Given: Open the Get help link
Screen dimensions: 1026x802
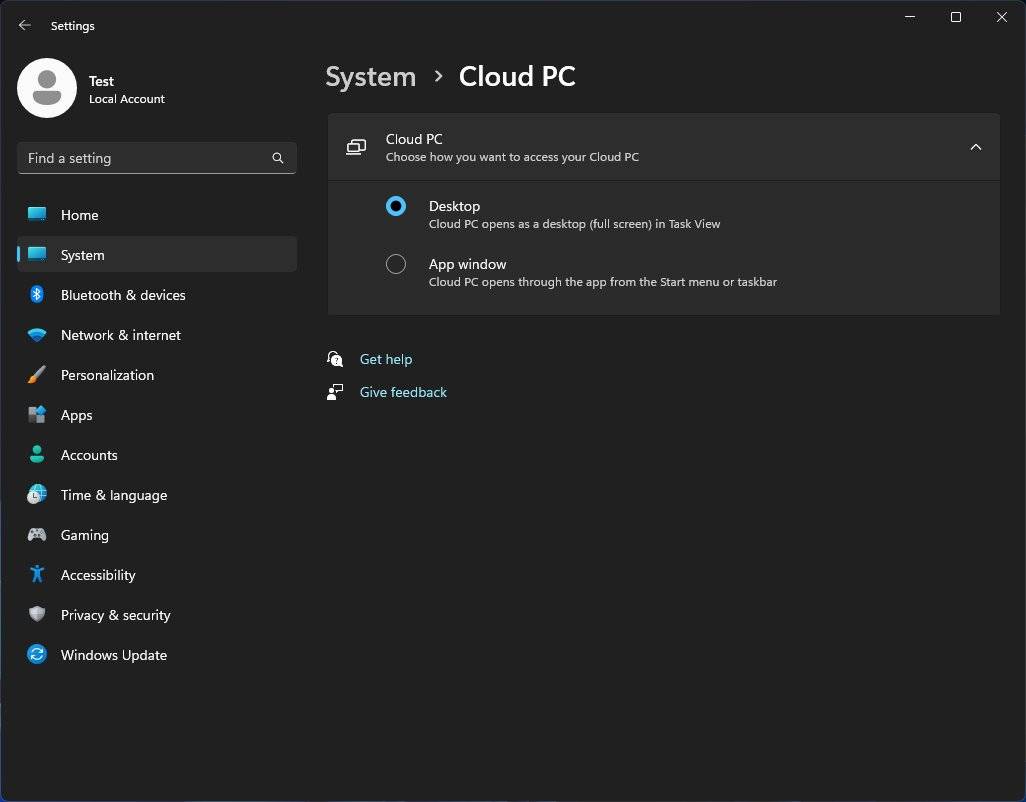Looking at the screenshot, I should (x=386, y=359).
